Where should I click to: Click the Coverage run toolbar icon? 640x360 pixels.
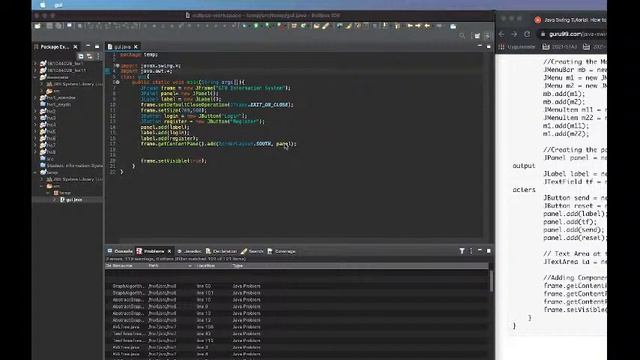[267, 26]
